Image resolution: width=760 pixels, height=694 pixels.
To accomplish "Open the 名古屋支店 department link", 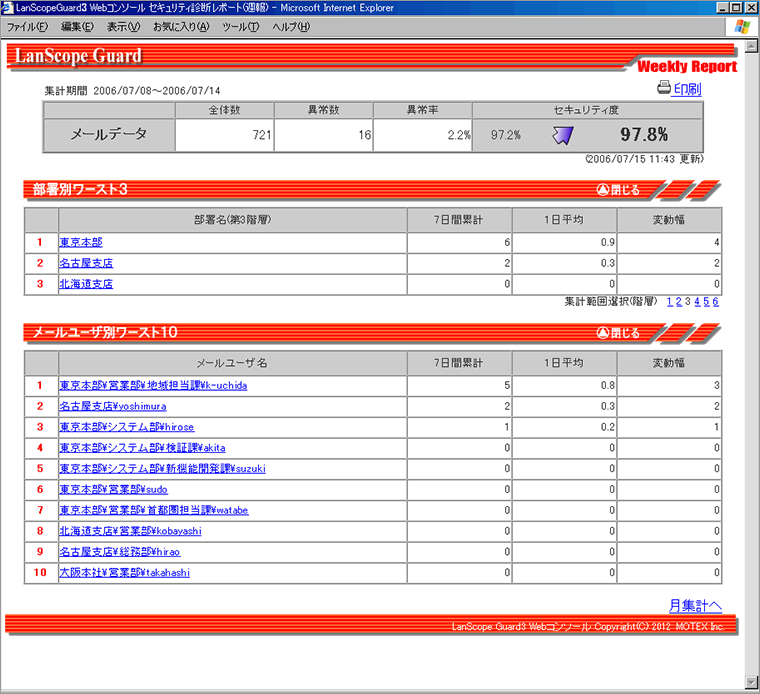I will pyautogui.click(x=86, y=263).
